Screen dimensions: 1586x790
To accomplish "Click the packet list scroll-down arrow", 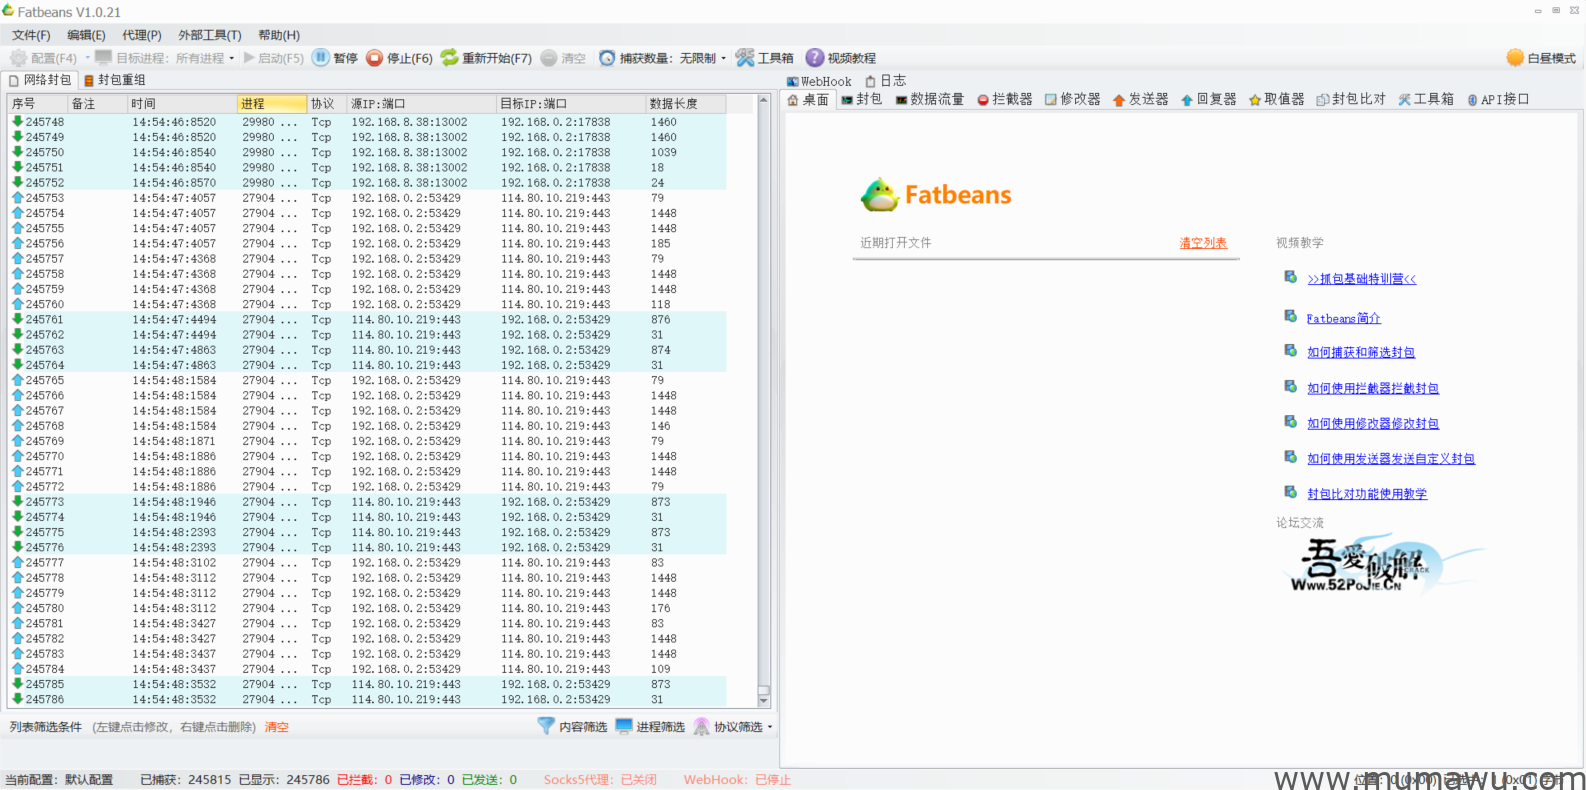I will click(764, 701).
